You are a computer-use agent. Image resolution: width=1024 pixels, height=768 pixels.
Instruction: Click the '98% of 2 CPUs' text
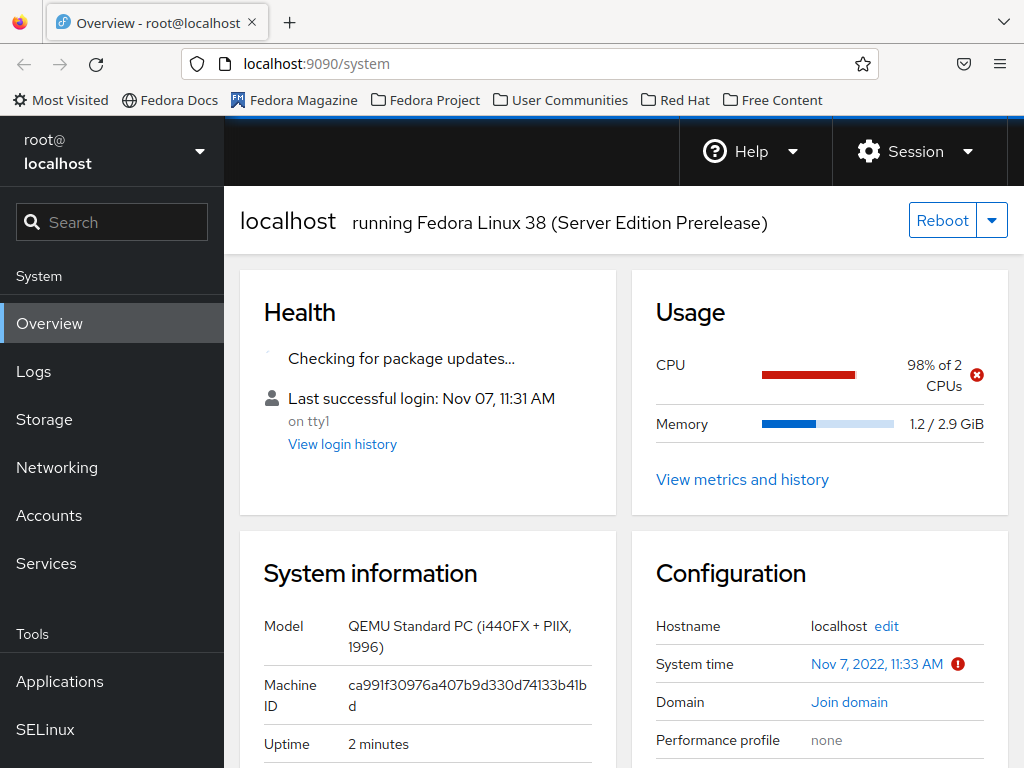(x=934, y=376)
